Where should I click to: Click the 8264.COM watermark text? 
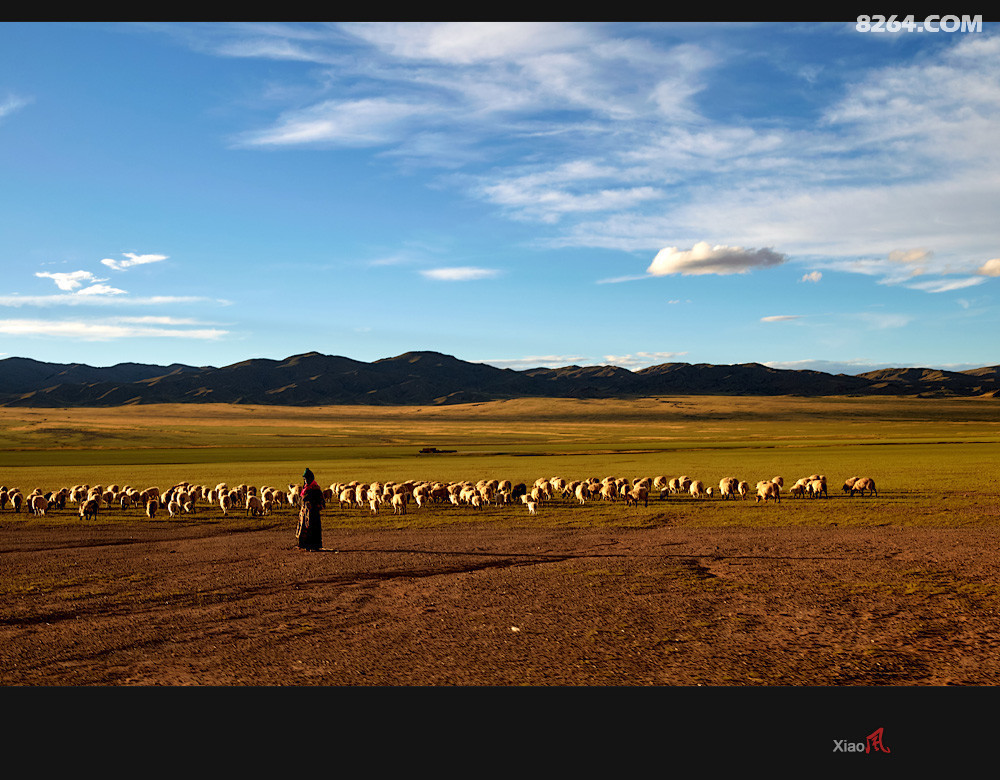click(x=918, y=23)
